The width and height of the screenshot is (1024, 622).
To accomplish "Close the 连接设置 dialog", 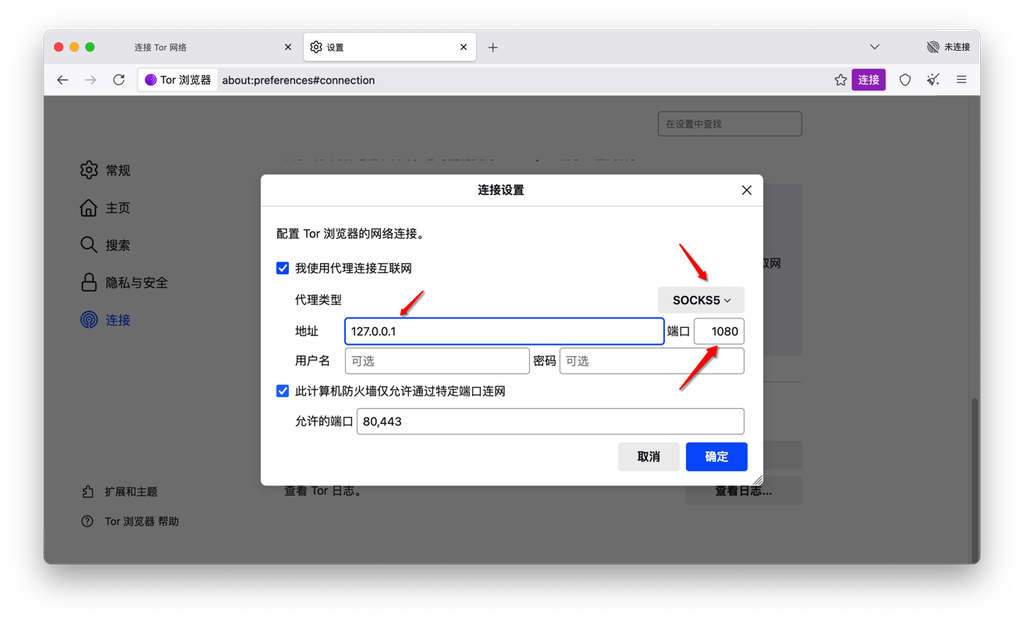I will pyautogui.click(x=746, y=190).
